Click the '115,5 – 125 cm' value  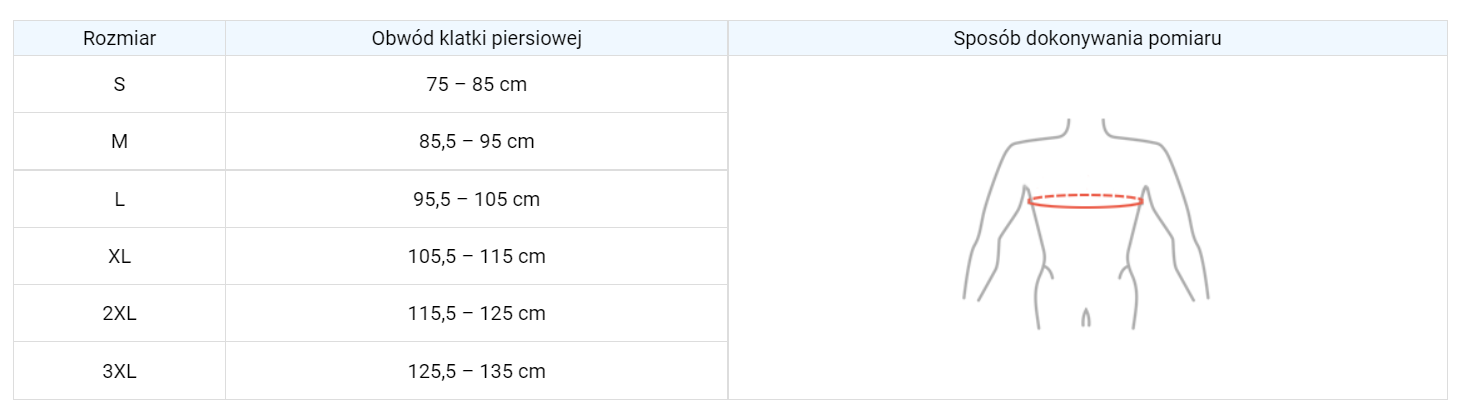(476, 313)
